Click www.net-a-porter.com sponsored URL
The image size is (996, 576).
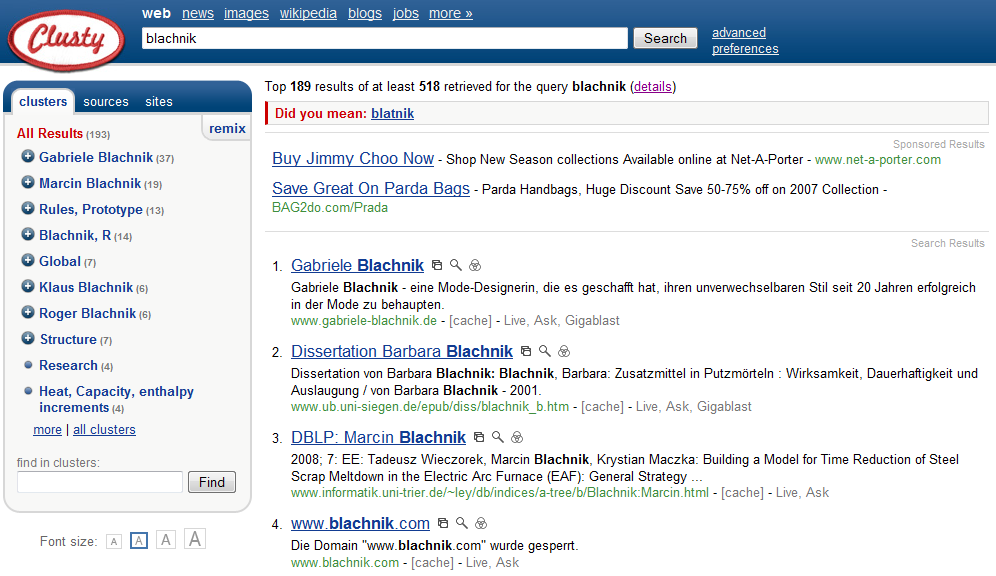pyautogui.click(x=878, y=159)
